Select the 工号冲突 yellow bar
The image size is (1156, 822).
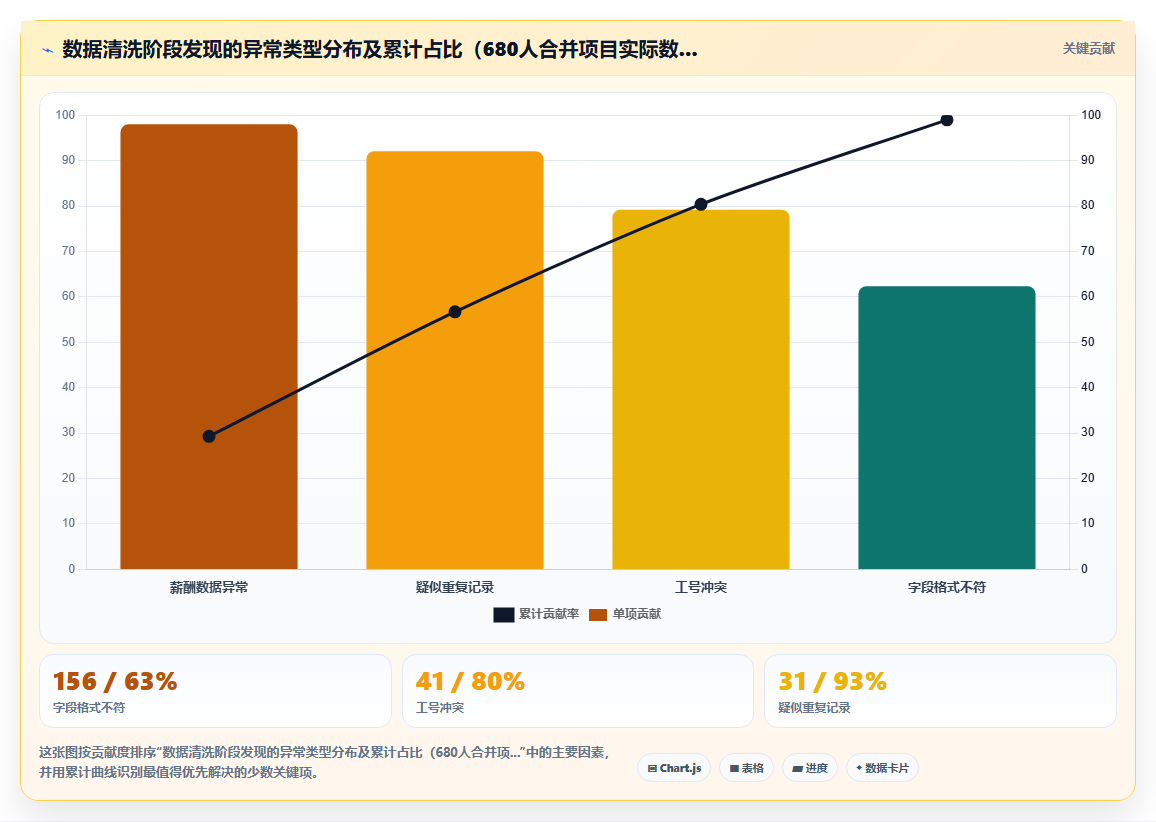700,389
